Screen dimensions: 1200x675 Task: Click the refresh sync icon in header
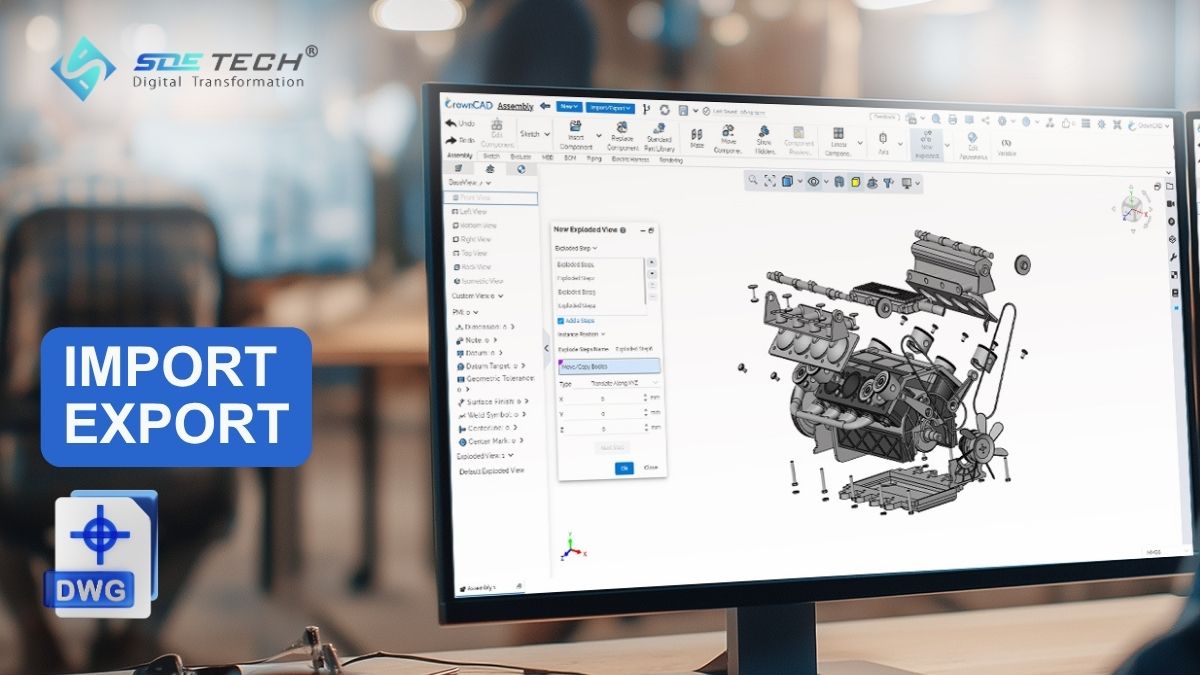664,109
